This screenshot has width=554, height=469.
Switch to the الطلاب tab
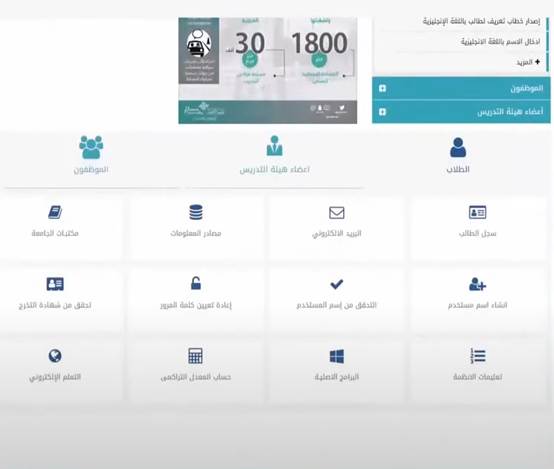tap(458, 156)
